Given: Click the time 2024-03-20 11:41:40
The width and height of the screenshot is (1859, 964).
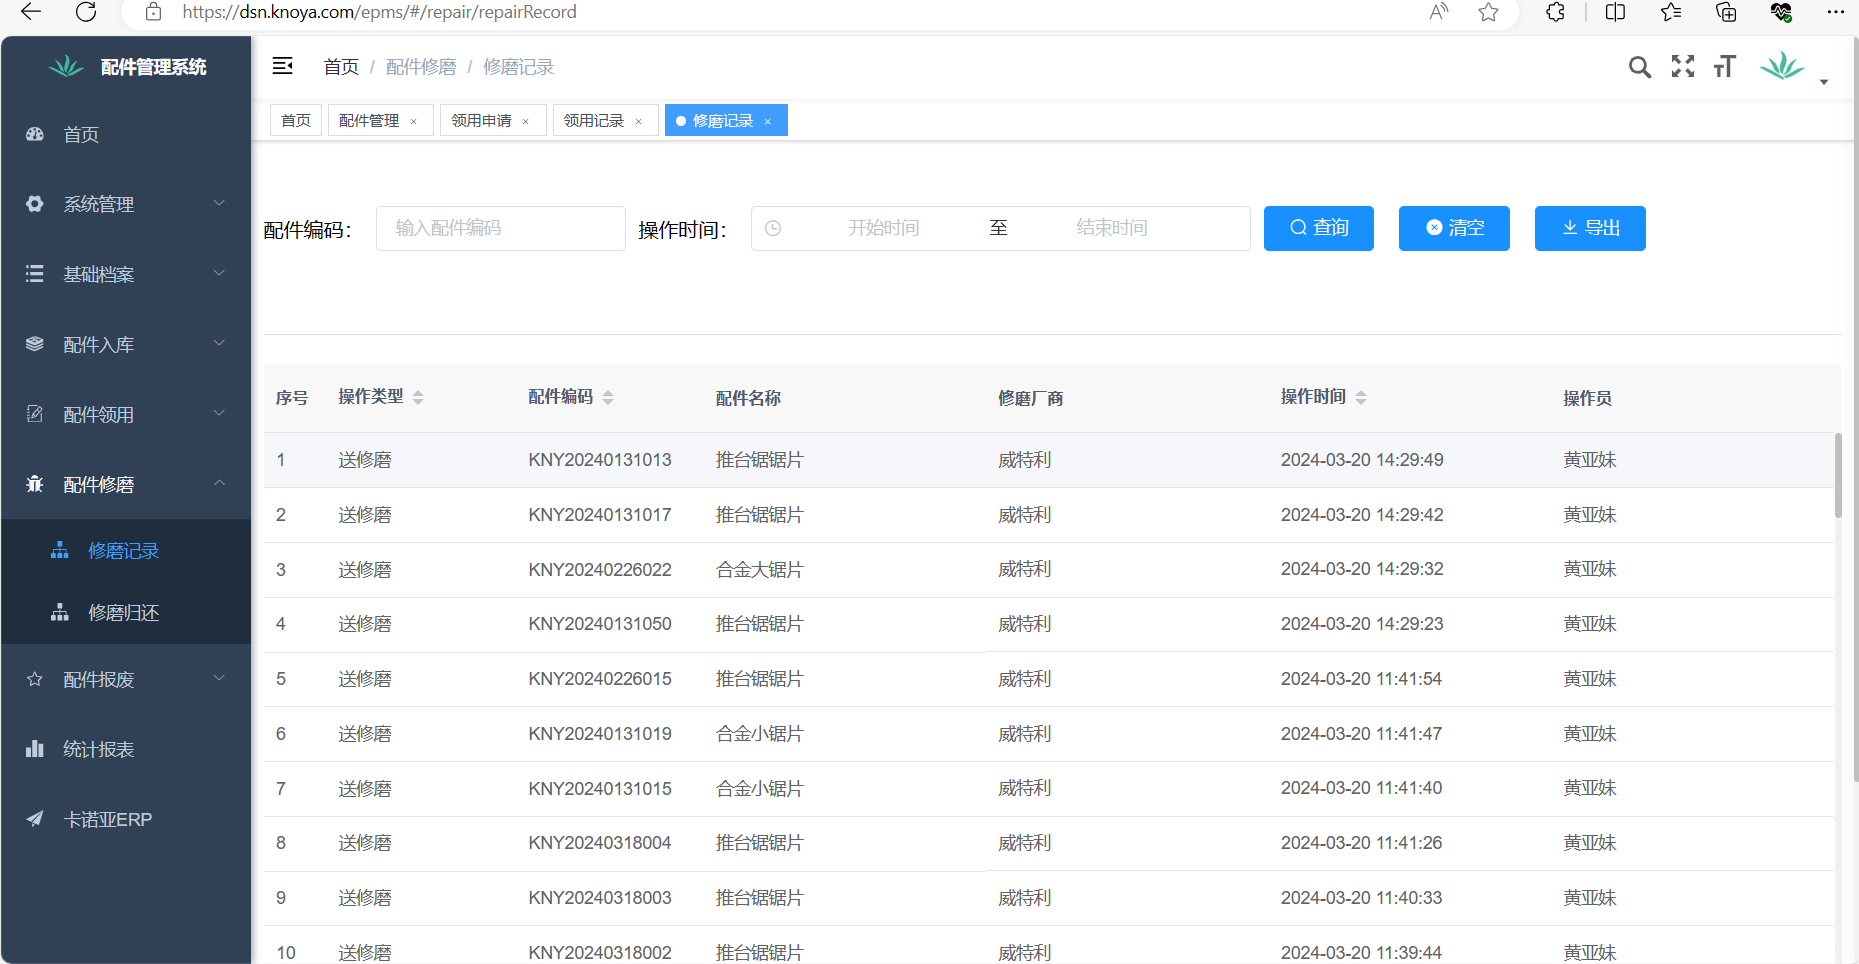Looking at the screenshot, I should click(x=1361, y=788).
